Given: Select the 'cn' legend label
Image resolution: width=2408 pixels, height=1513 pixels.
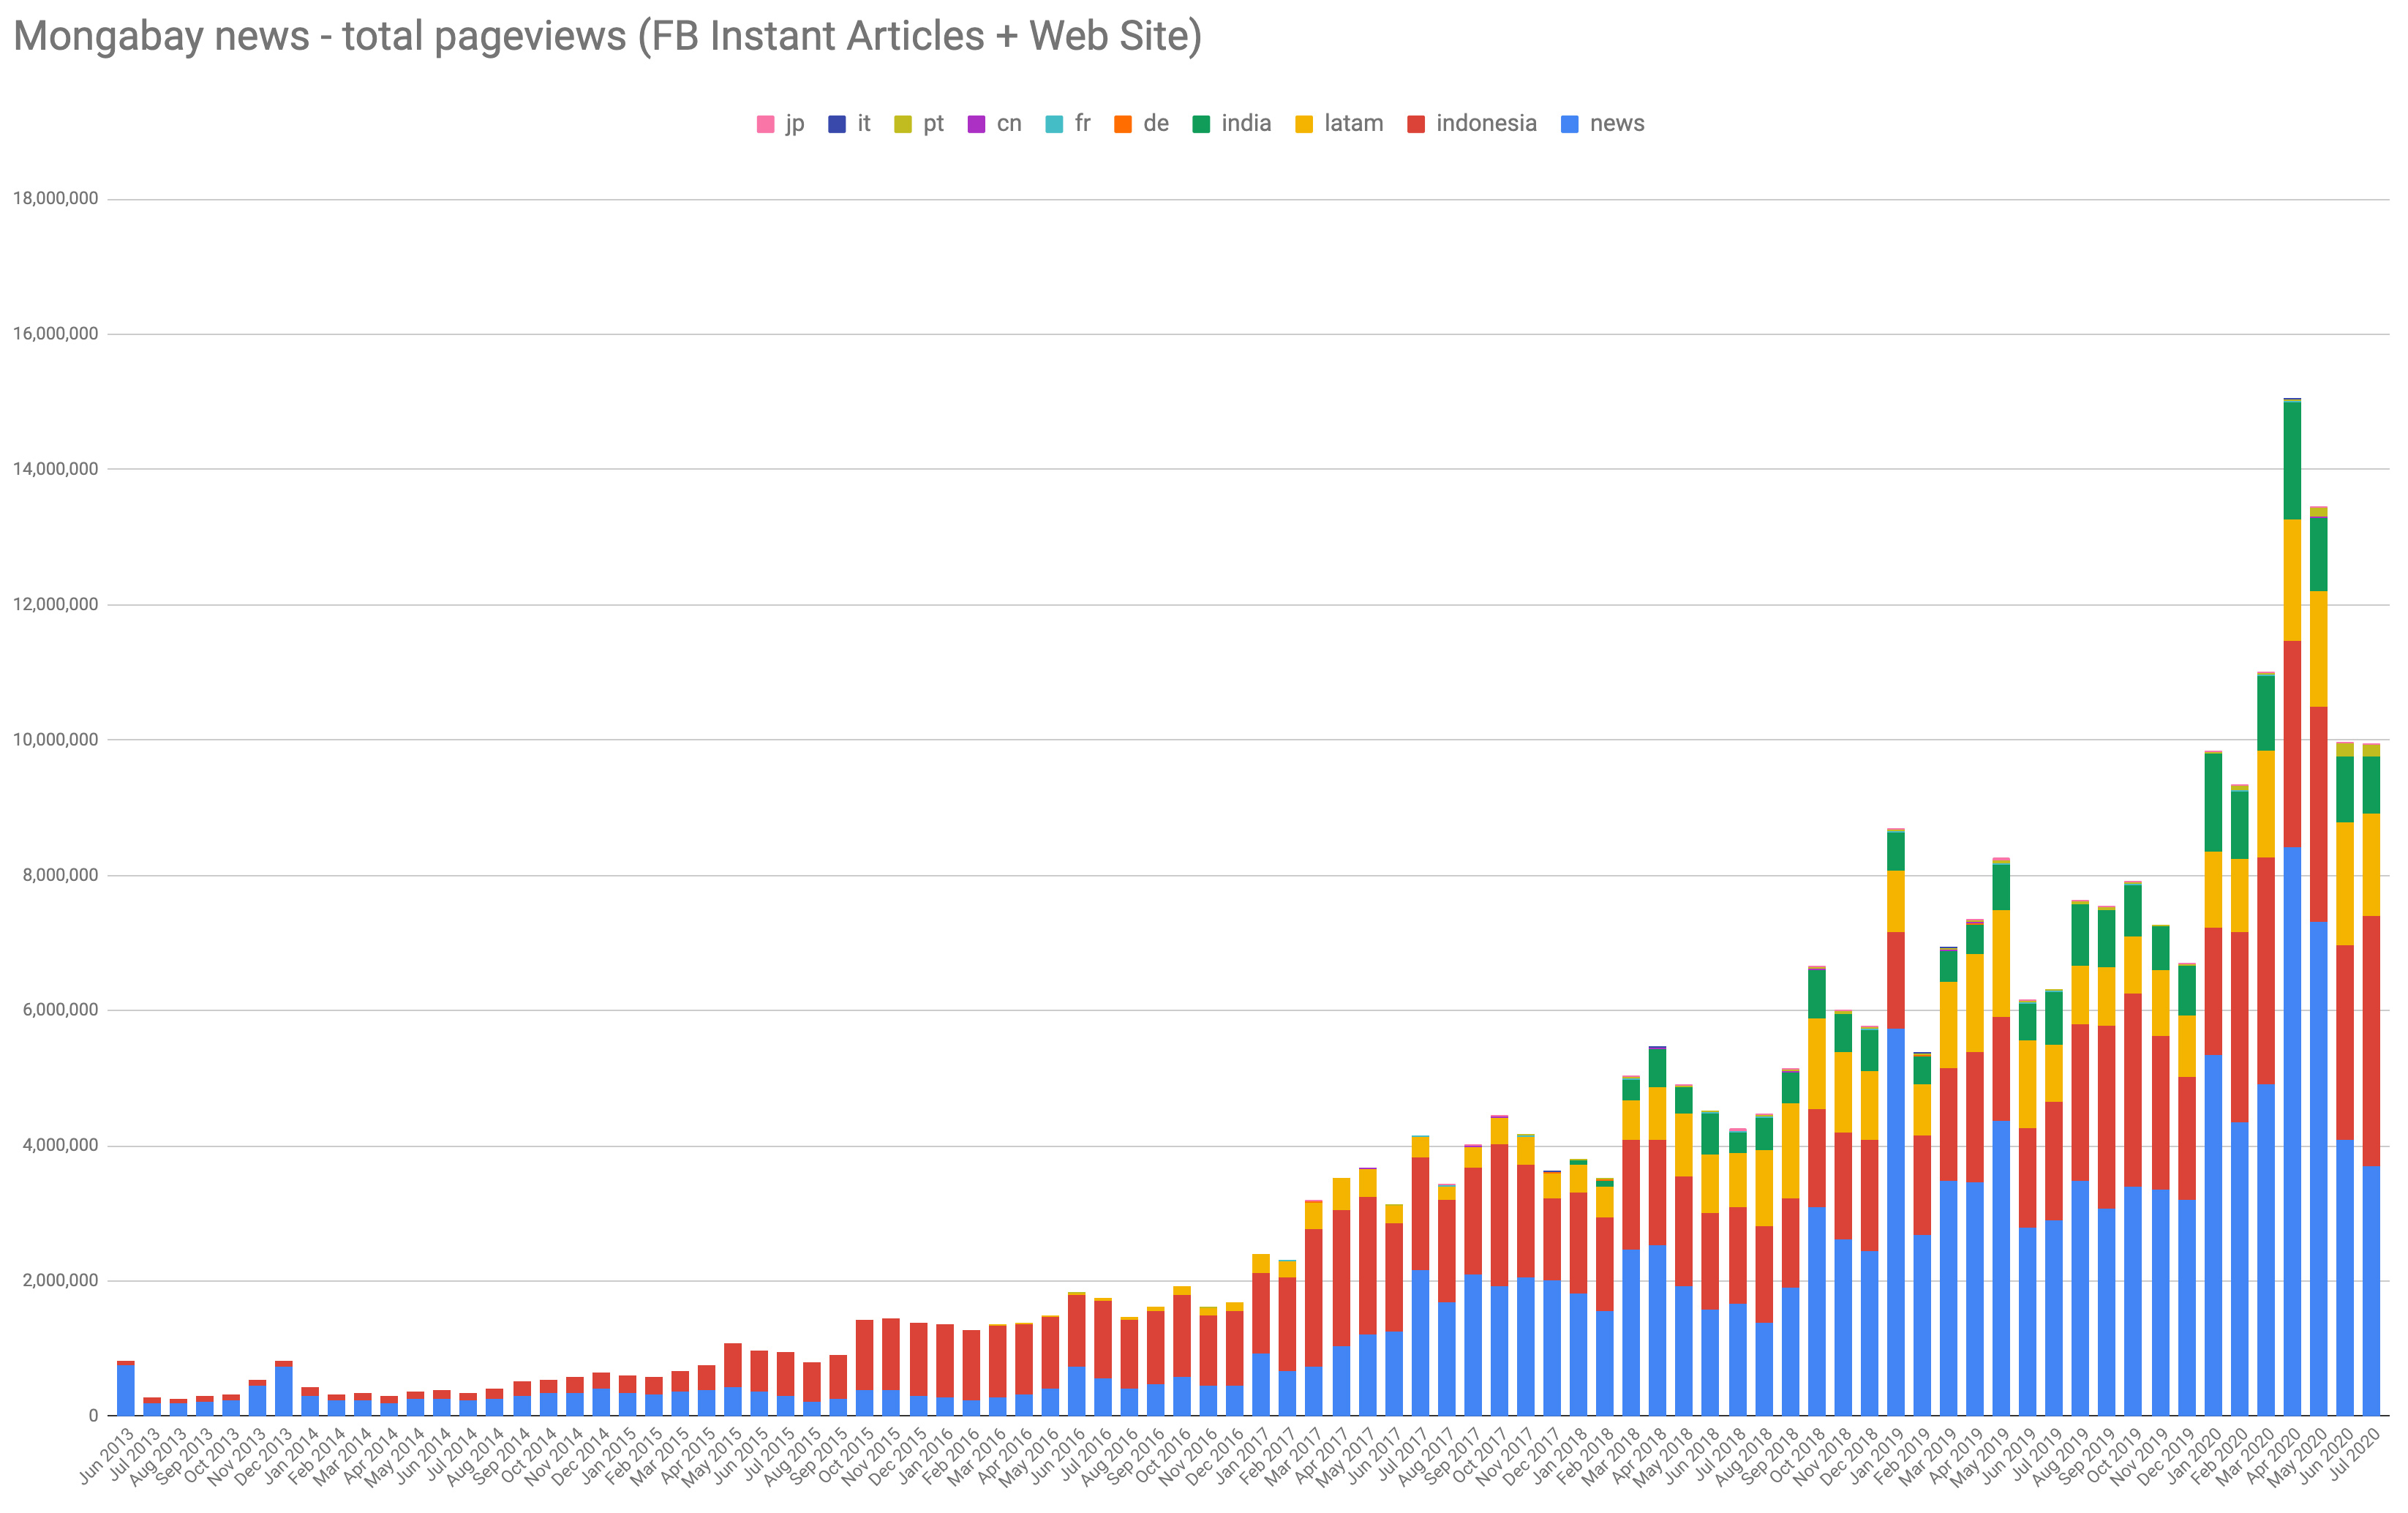Looking at the screenshot, I should (x=1009, y=123).
